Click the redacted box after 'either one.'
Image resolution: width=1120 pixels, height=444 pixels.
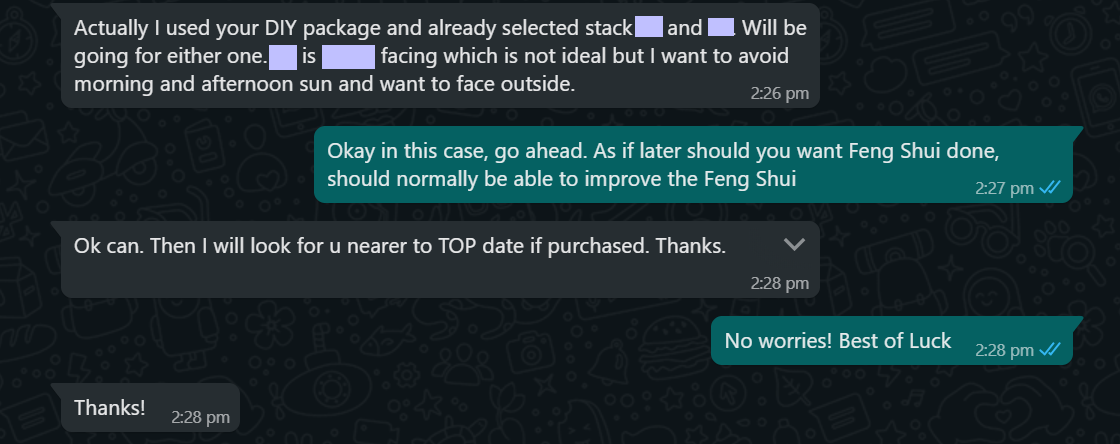pyautogui.click(x=283, y=56)
